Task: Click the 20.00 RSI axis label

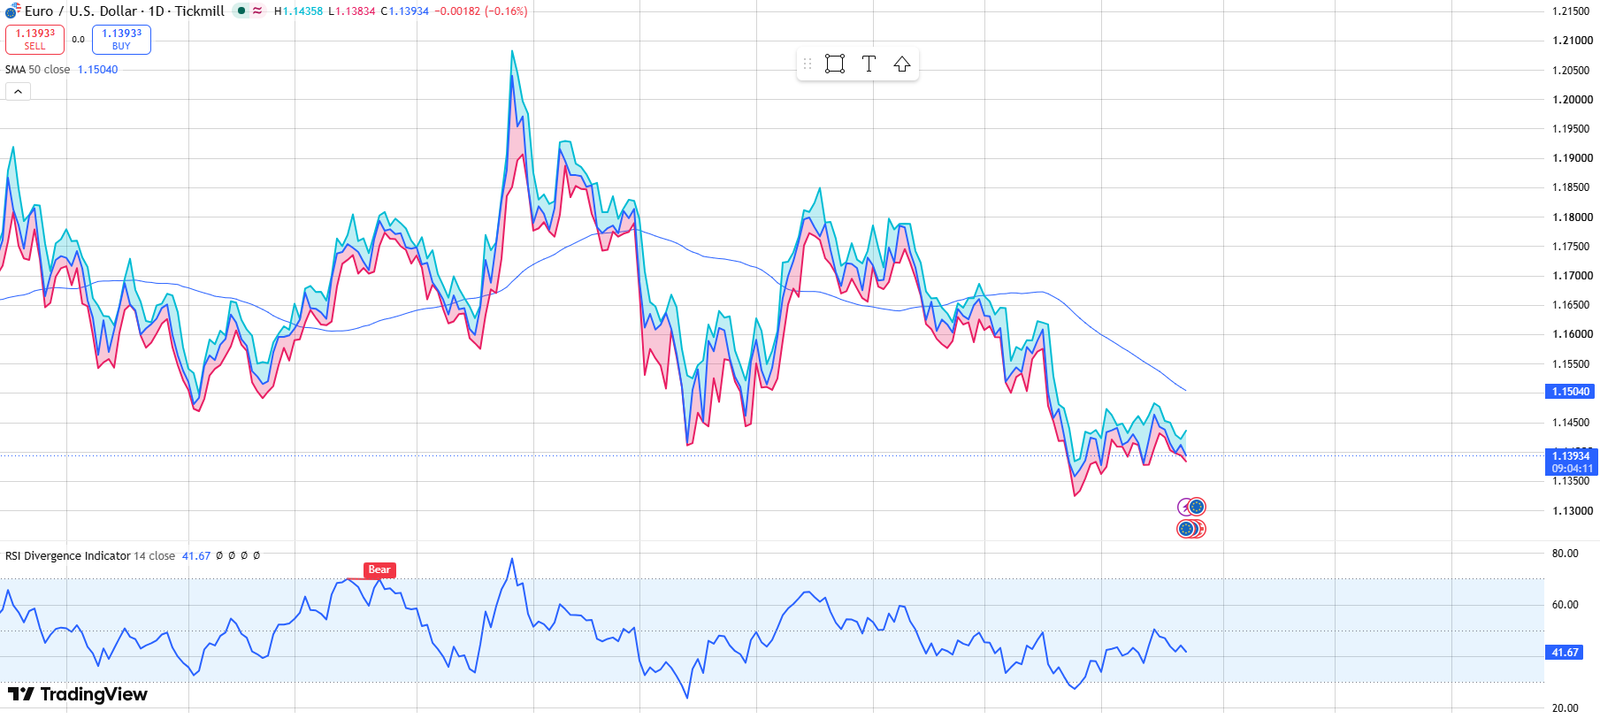Action: coord(1564,708)
